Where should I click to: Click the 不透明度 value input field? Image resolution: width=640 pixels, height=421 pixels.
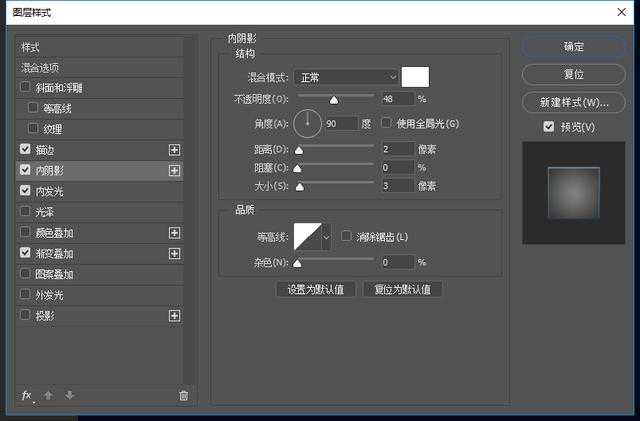coord(397,99)
